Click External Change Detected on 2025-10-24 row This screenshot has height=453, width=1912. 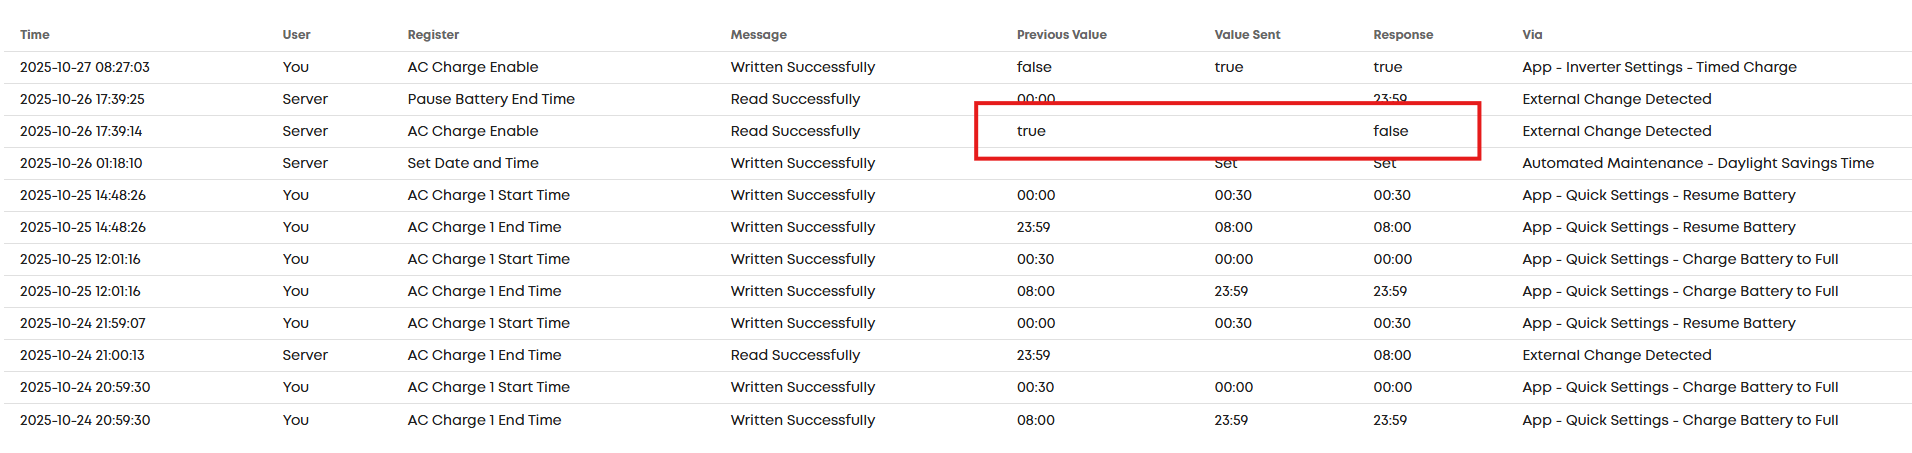1617,355
